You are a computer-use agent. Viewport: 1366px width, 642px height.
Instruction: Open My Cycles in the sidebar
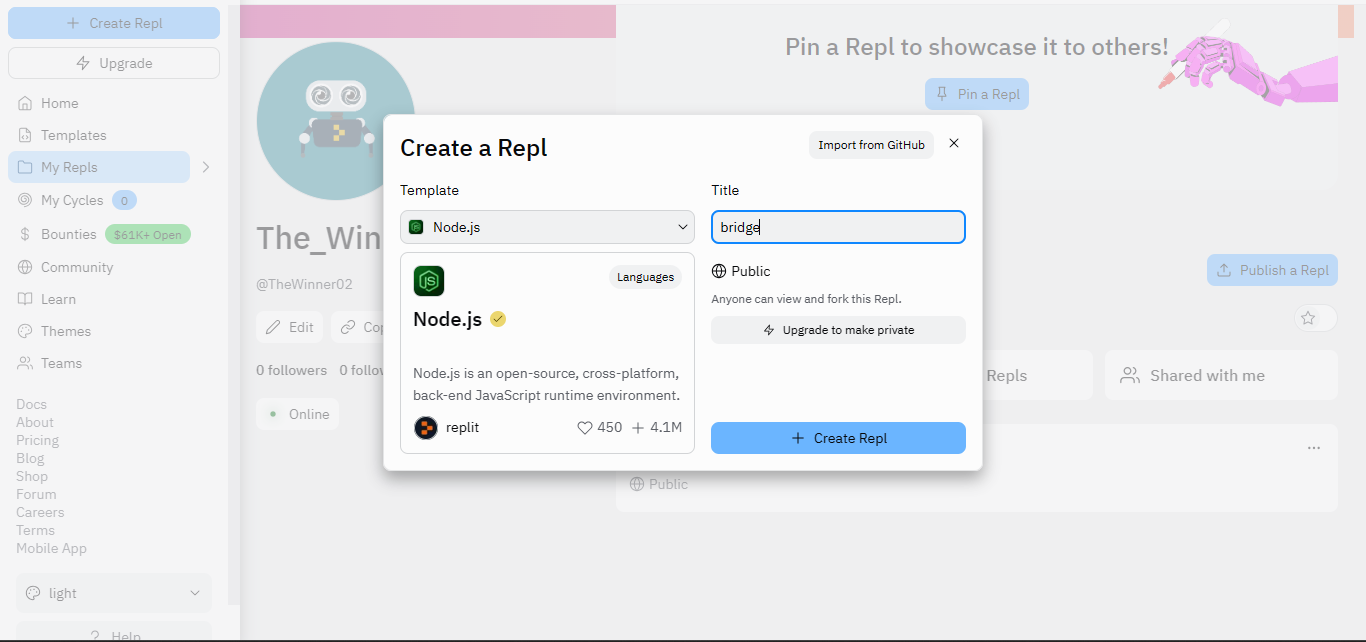click(72, 200)
